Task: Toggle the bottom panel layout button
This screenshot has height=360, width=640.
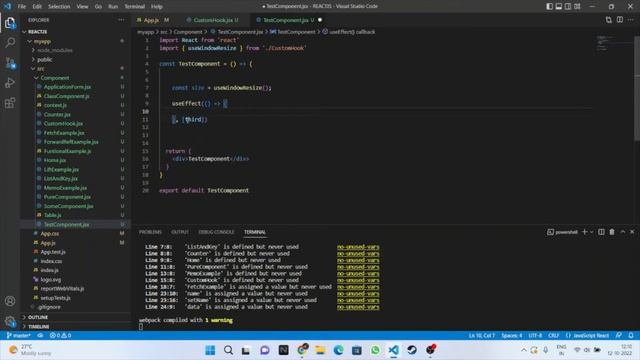Action: (559, 7)
